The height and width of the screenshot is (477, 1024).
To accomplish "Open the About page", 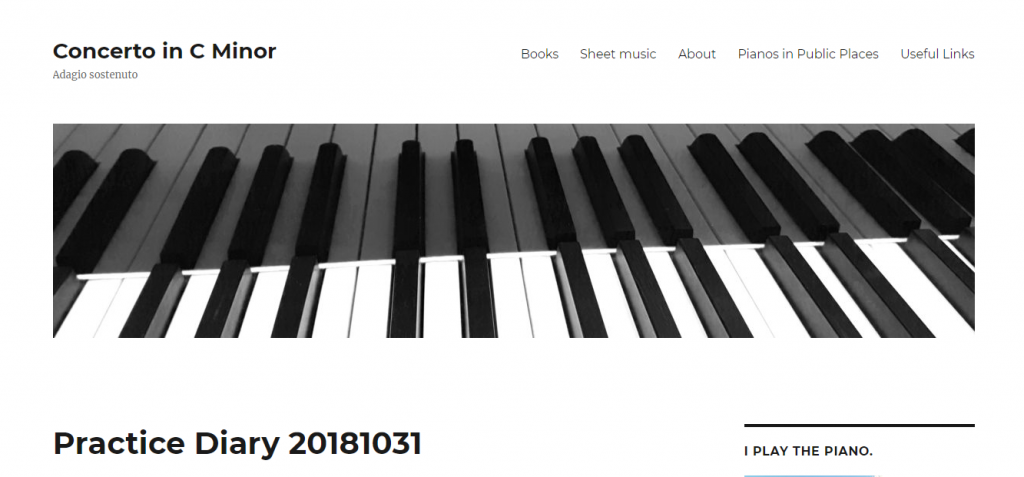I will coord(697,54).
